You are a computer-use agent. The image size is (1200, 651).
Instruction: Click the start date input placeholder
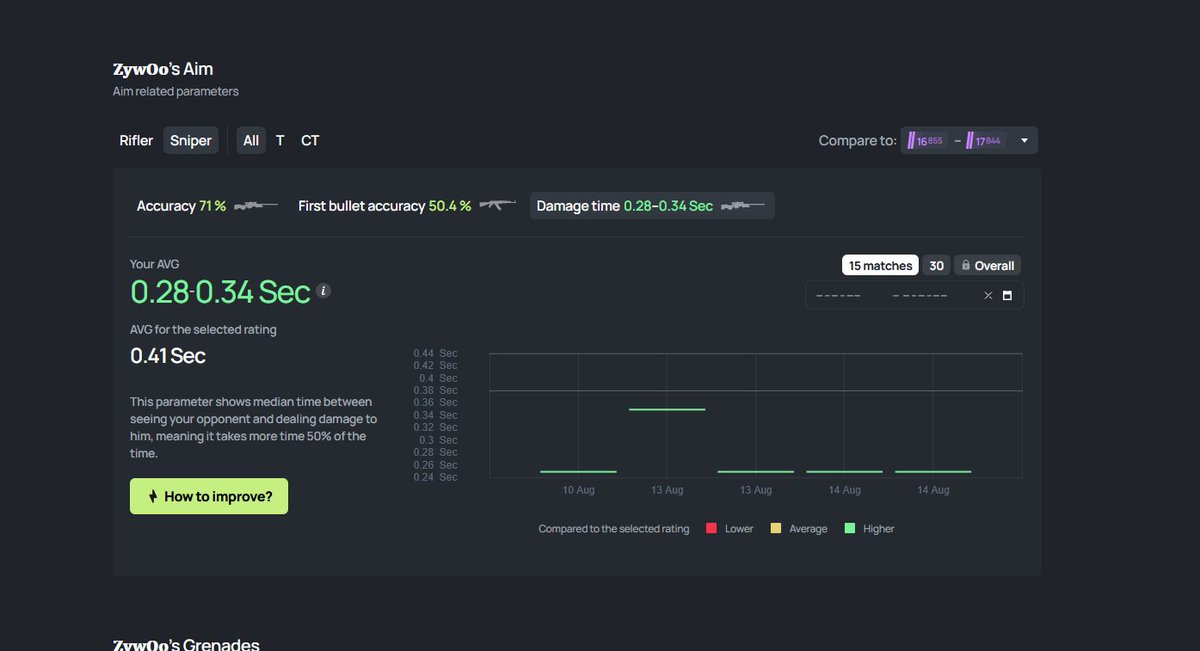(x=838, y=296)
